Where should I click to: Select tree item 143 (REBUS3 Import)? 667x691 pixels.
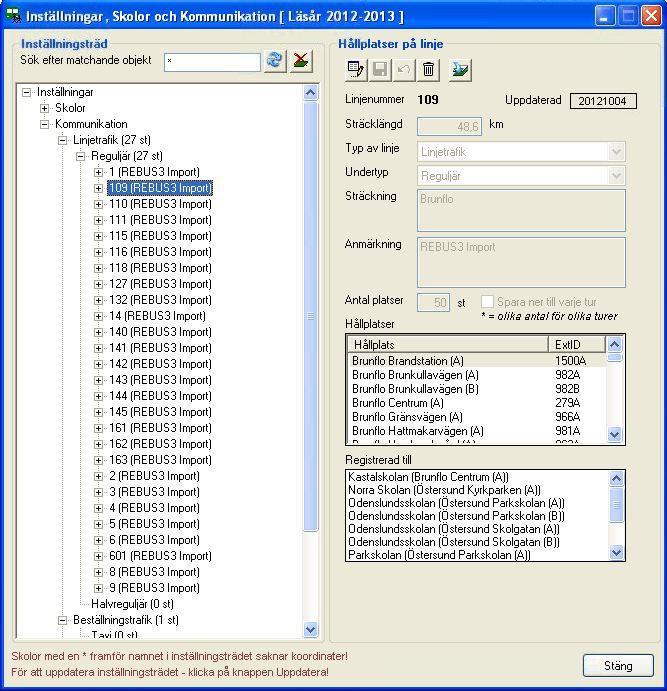tap(160, 380)
